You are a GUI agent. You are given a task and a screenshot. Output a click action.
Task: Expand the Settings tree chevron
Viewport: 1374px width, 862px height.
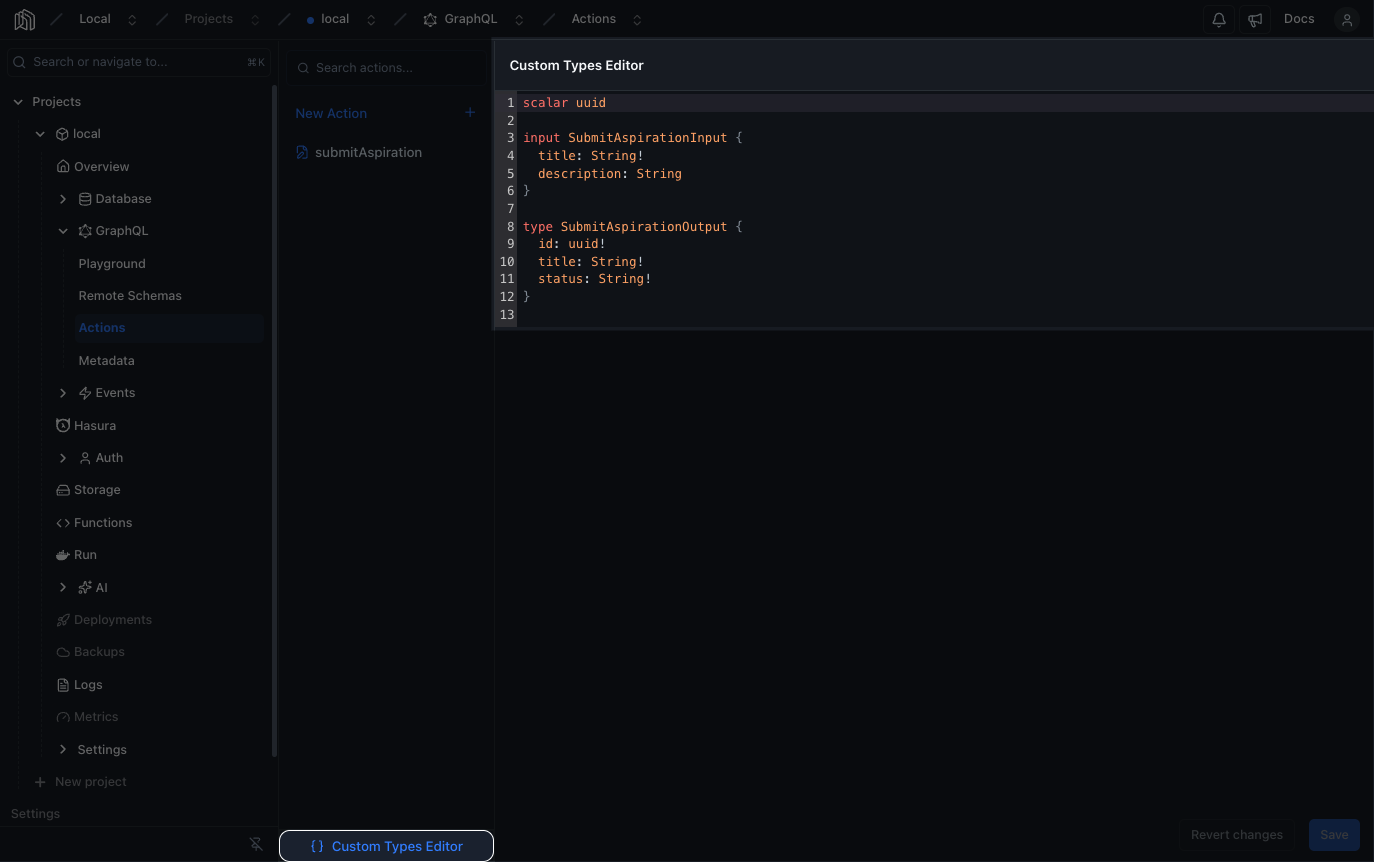point(63,749)
